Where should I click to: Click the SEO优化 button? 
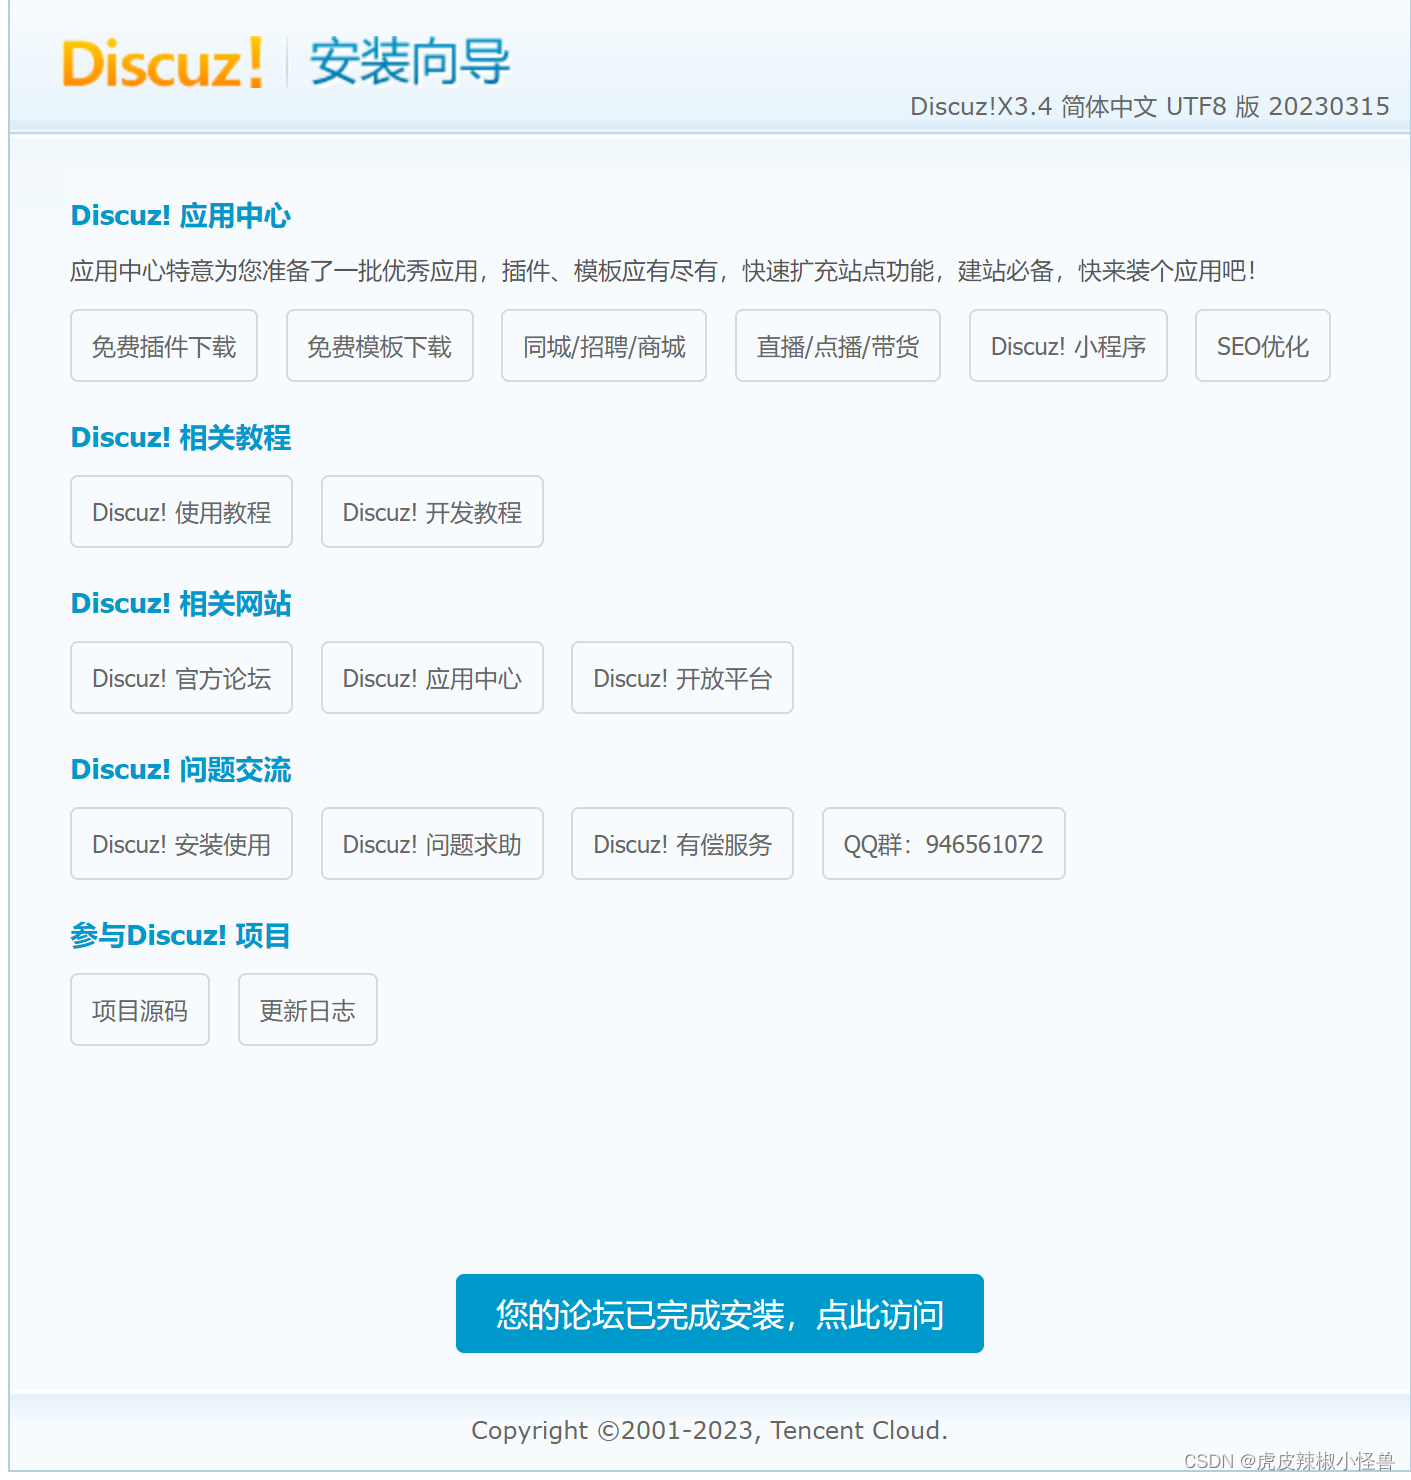click(x=1263, y=346)
